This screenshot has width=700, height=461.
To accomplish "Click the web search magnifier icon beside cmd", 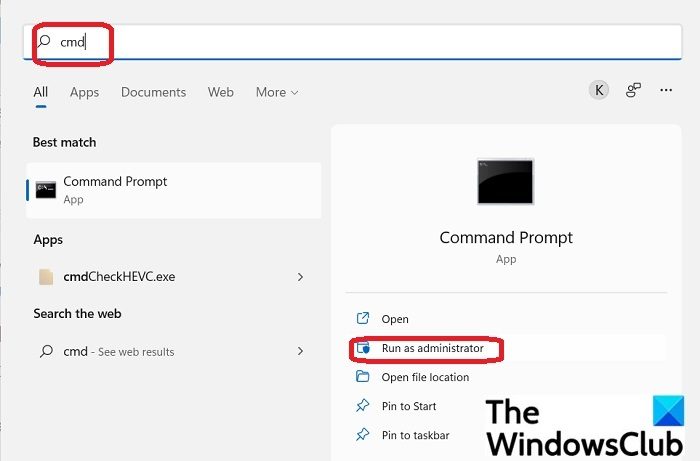I will click(46, 351).
